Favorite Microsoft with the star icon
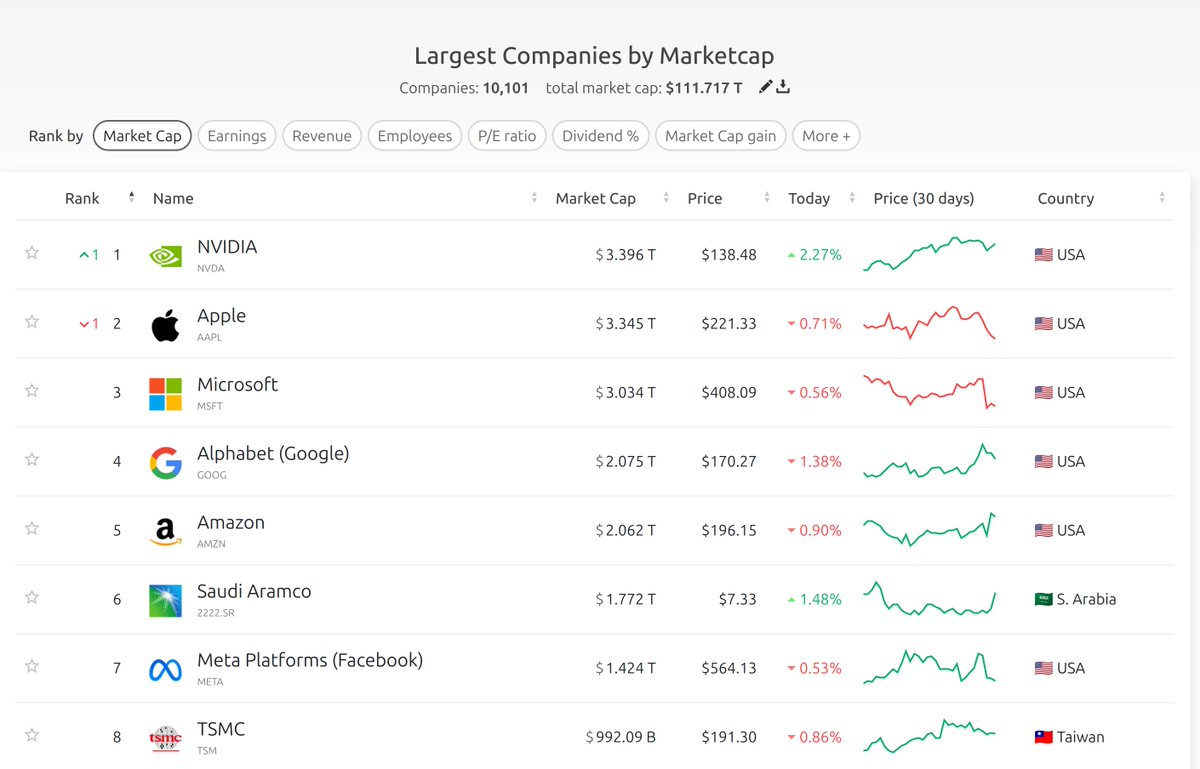1200x769 pixels. click(x=32, y=391)
